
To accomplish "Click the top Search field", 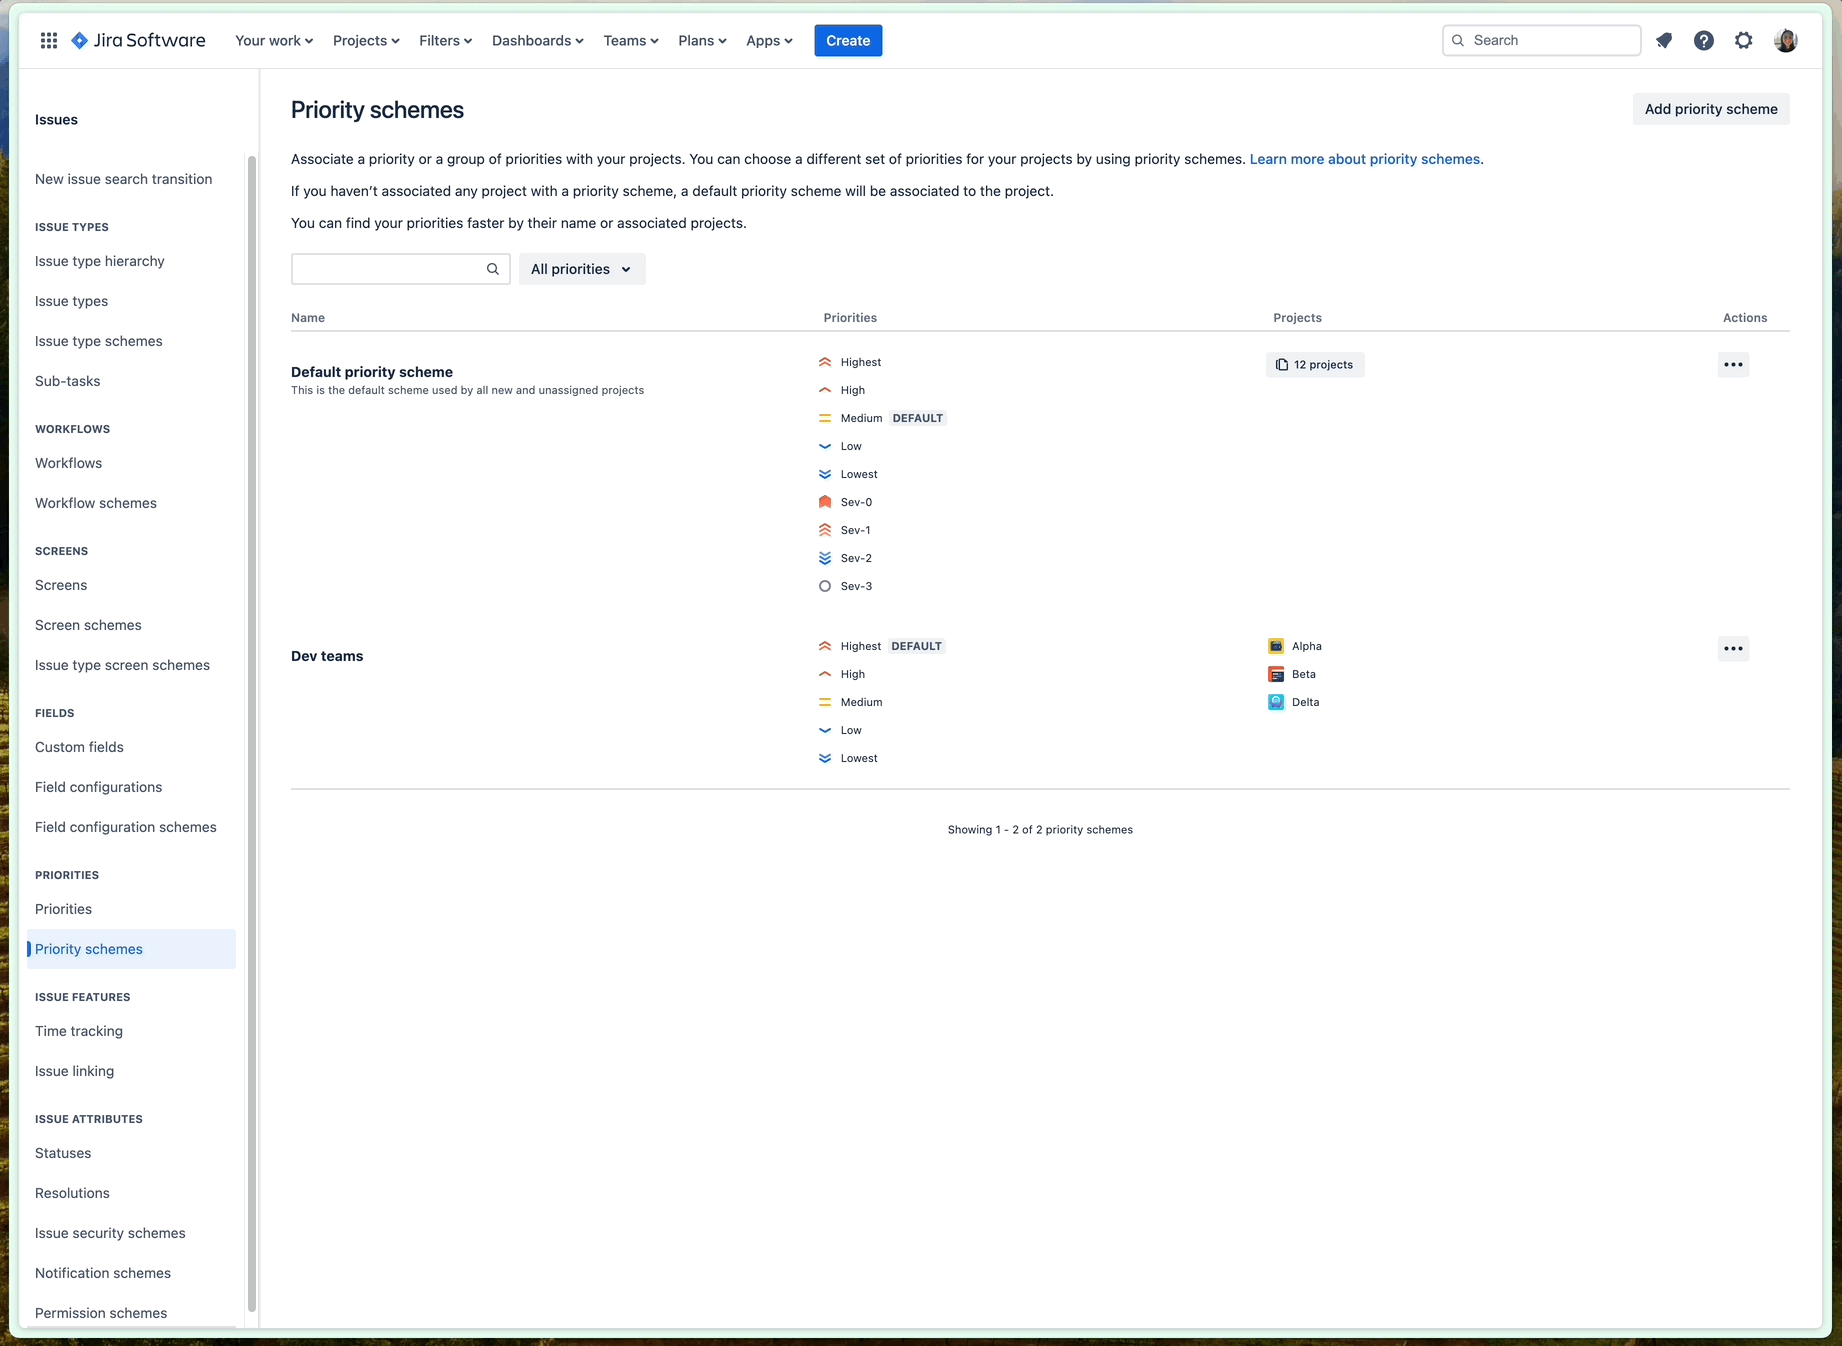I will click(1541, 40).
